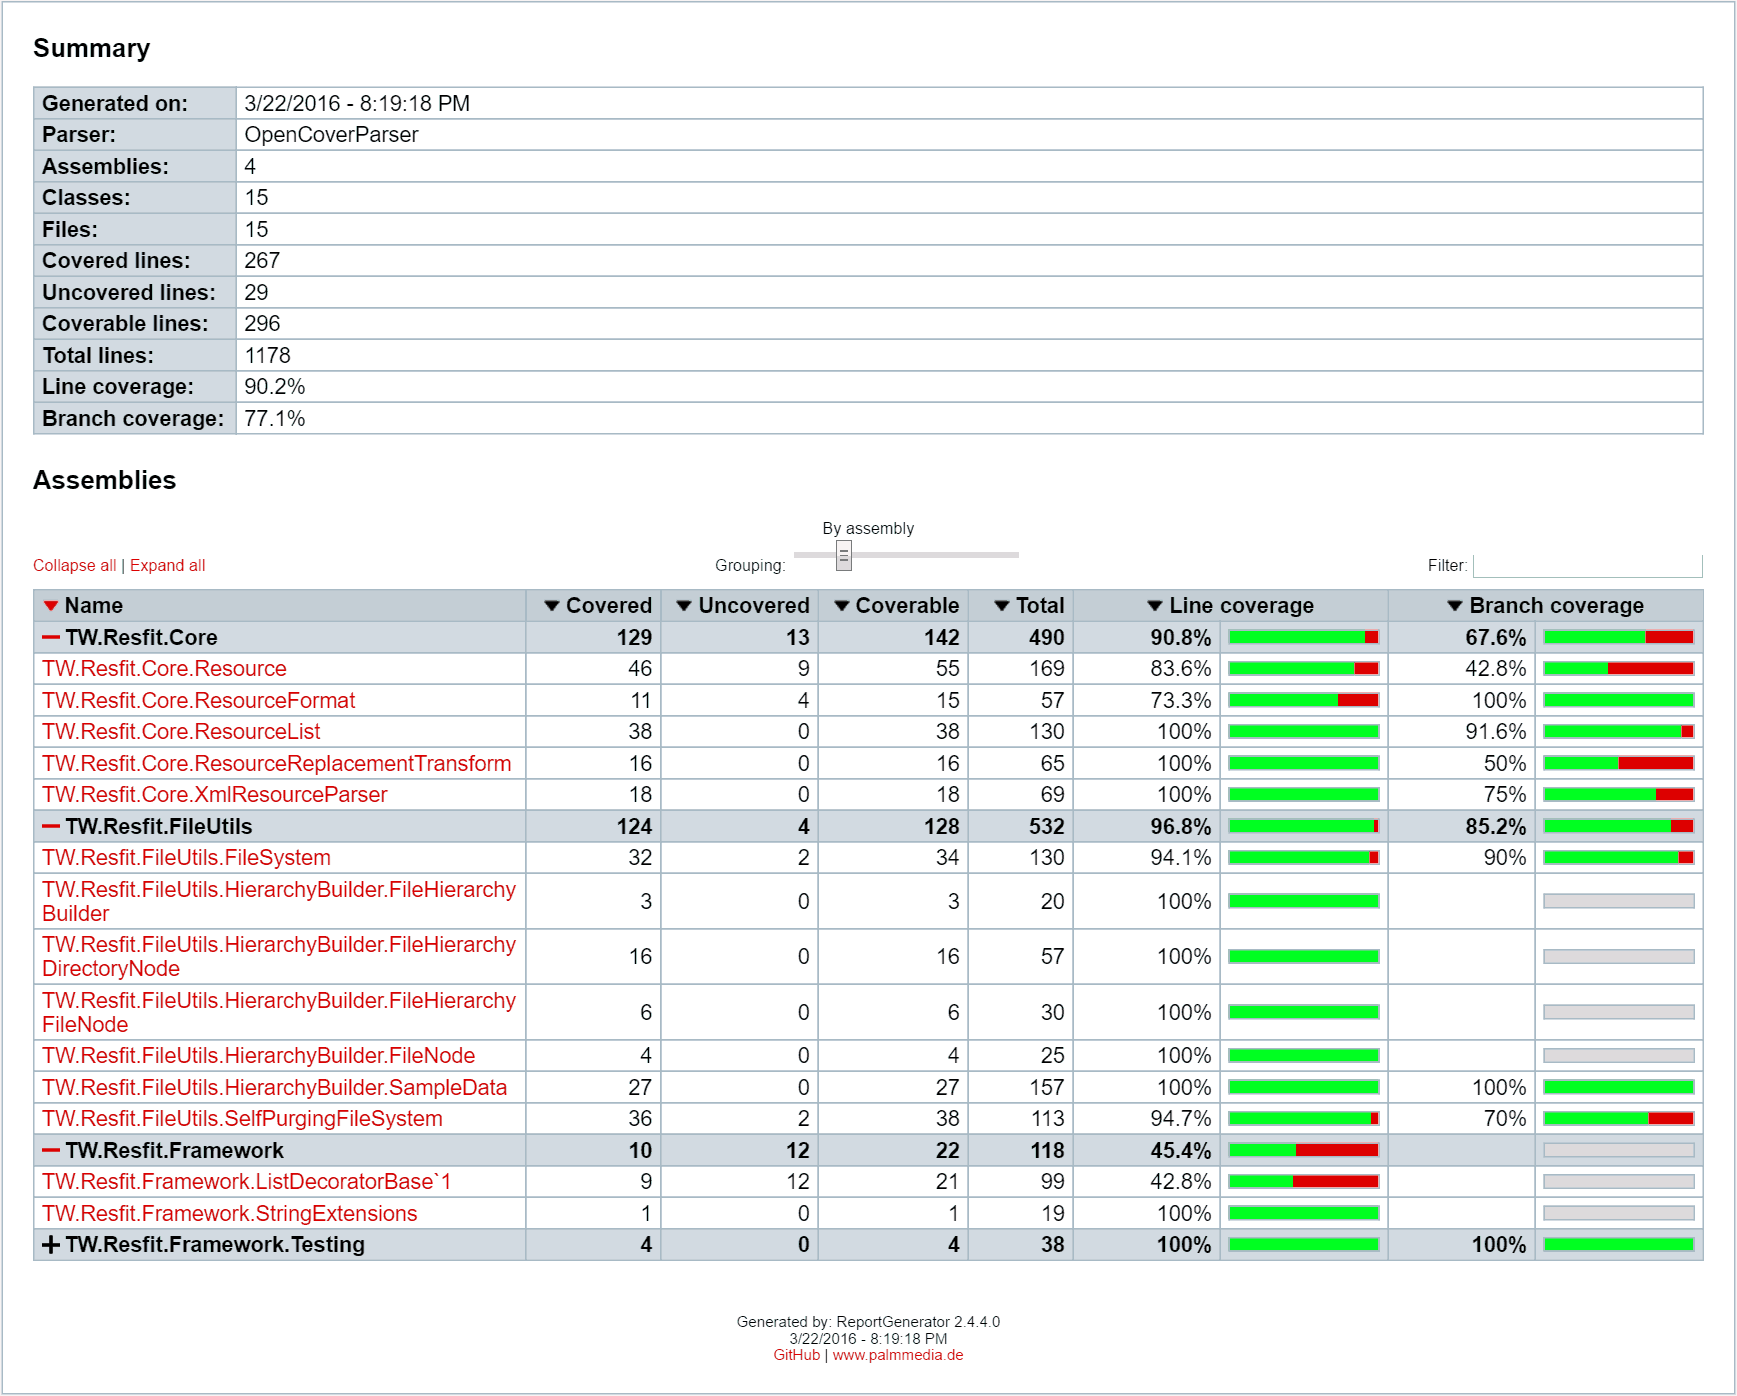Click the Branch coverage column header
Viewport: 1737px width, 1396px height.
coord(1546,606)
